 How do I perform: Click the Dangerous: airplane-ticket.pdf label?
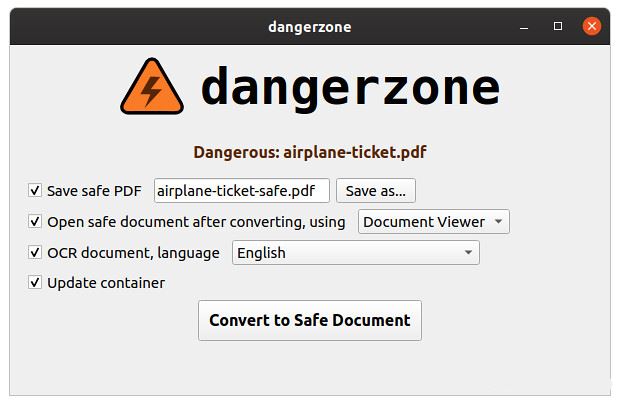pos(310,153)
